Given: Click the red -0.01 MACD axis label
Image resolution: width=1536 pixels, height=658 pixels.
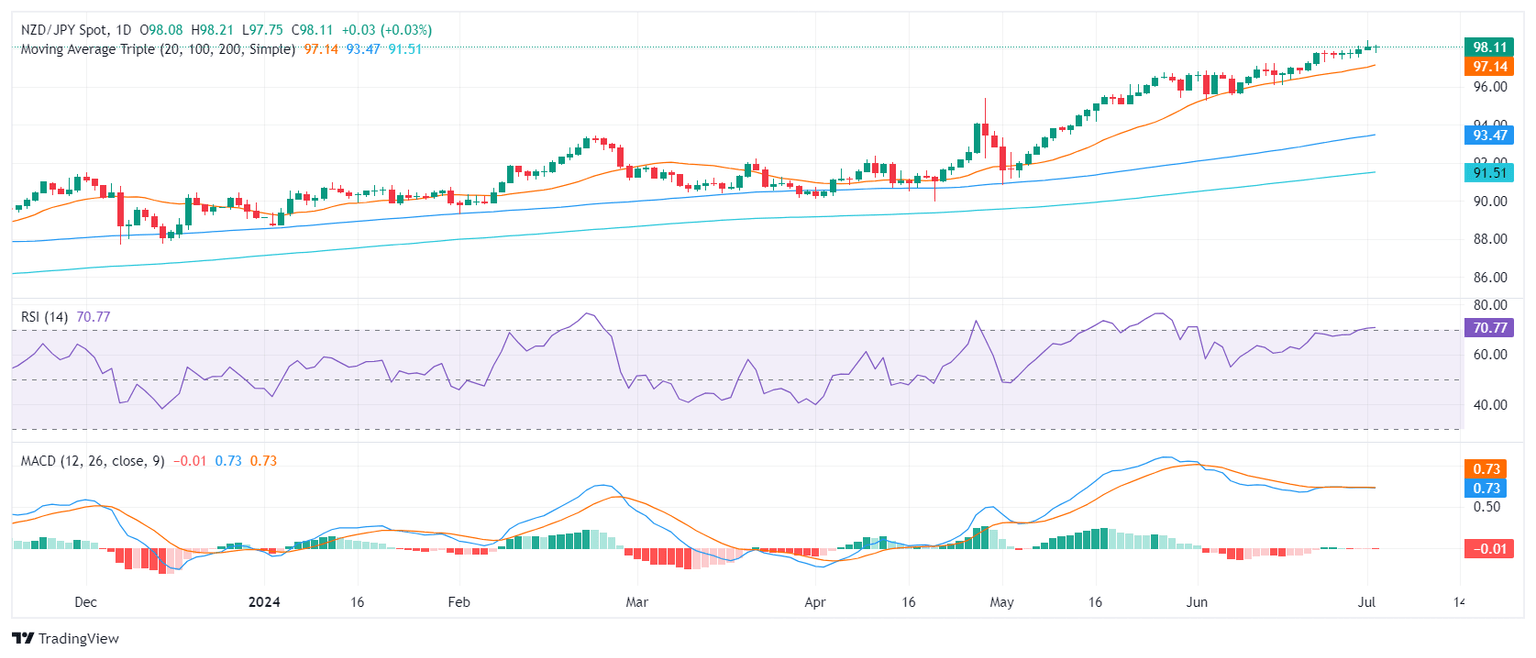Looking at the screenshot, I should click(1489, 548).
